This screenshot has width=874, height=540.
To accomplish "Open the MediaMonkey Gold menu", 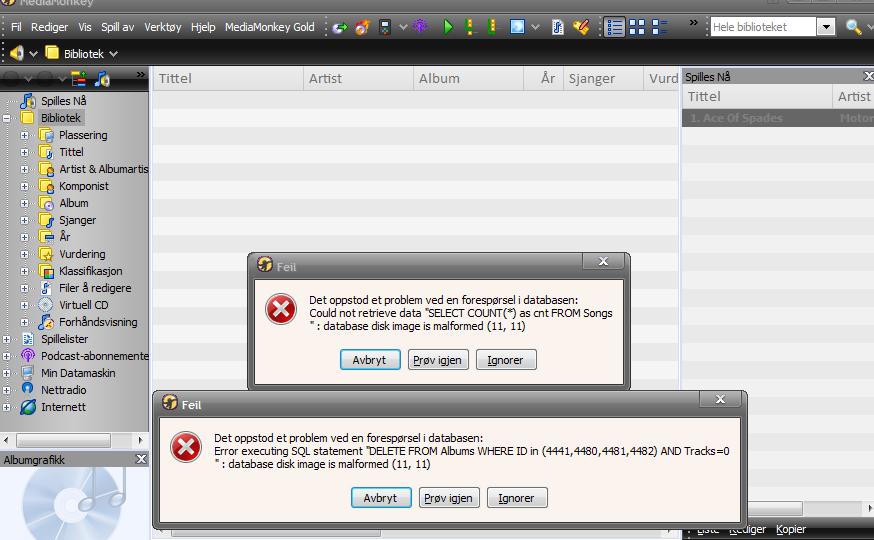I will pos(269,27).
